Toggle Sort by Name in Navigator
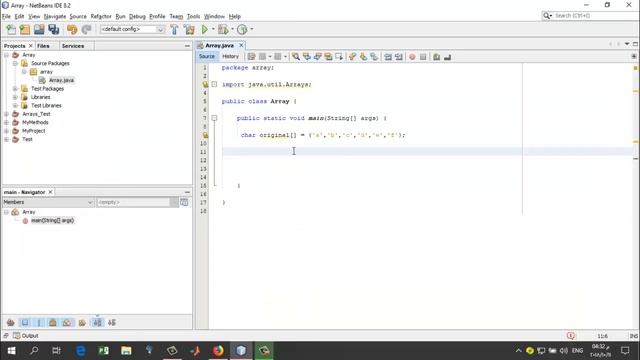640x360 pixels. tap(97, 323)
